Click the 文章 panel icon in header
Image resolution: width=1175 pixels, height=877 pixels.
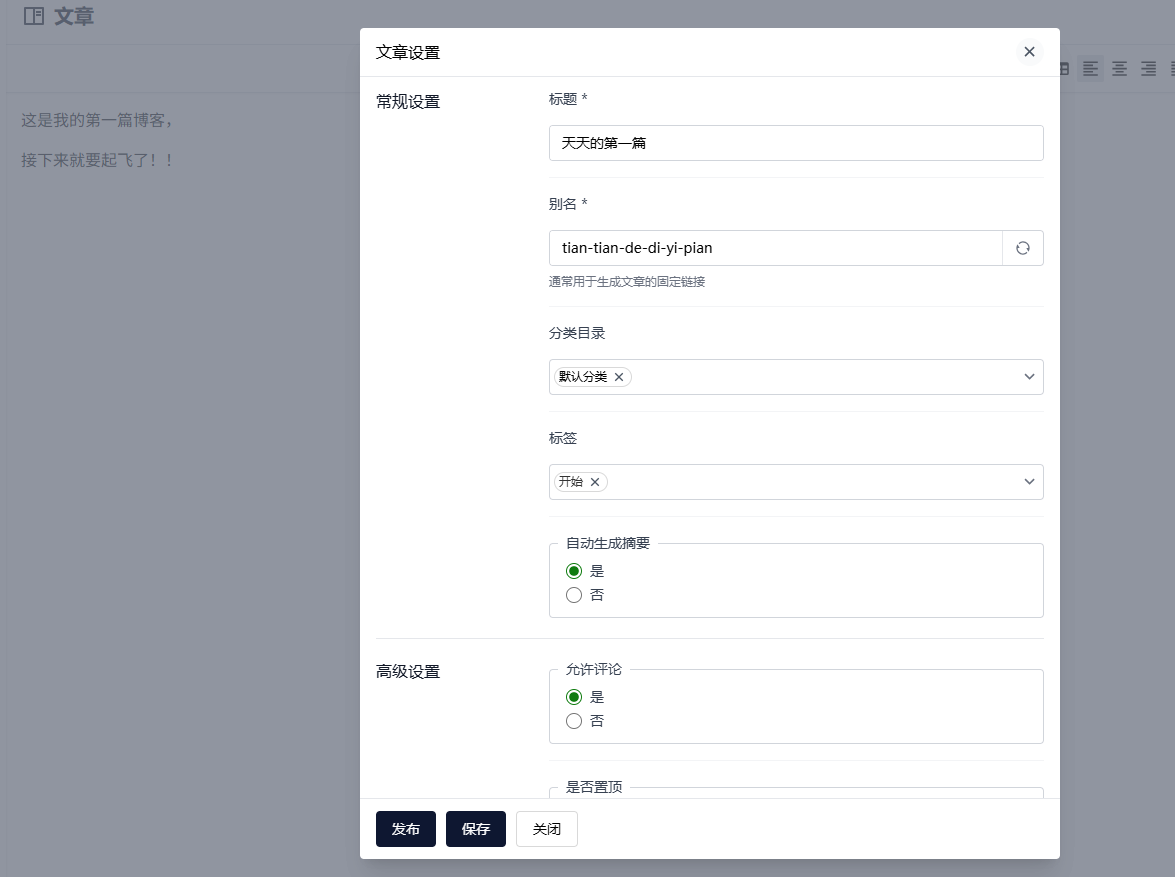34,16
